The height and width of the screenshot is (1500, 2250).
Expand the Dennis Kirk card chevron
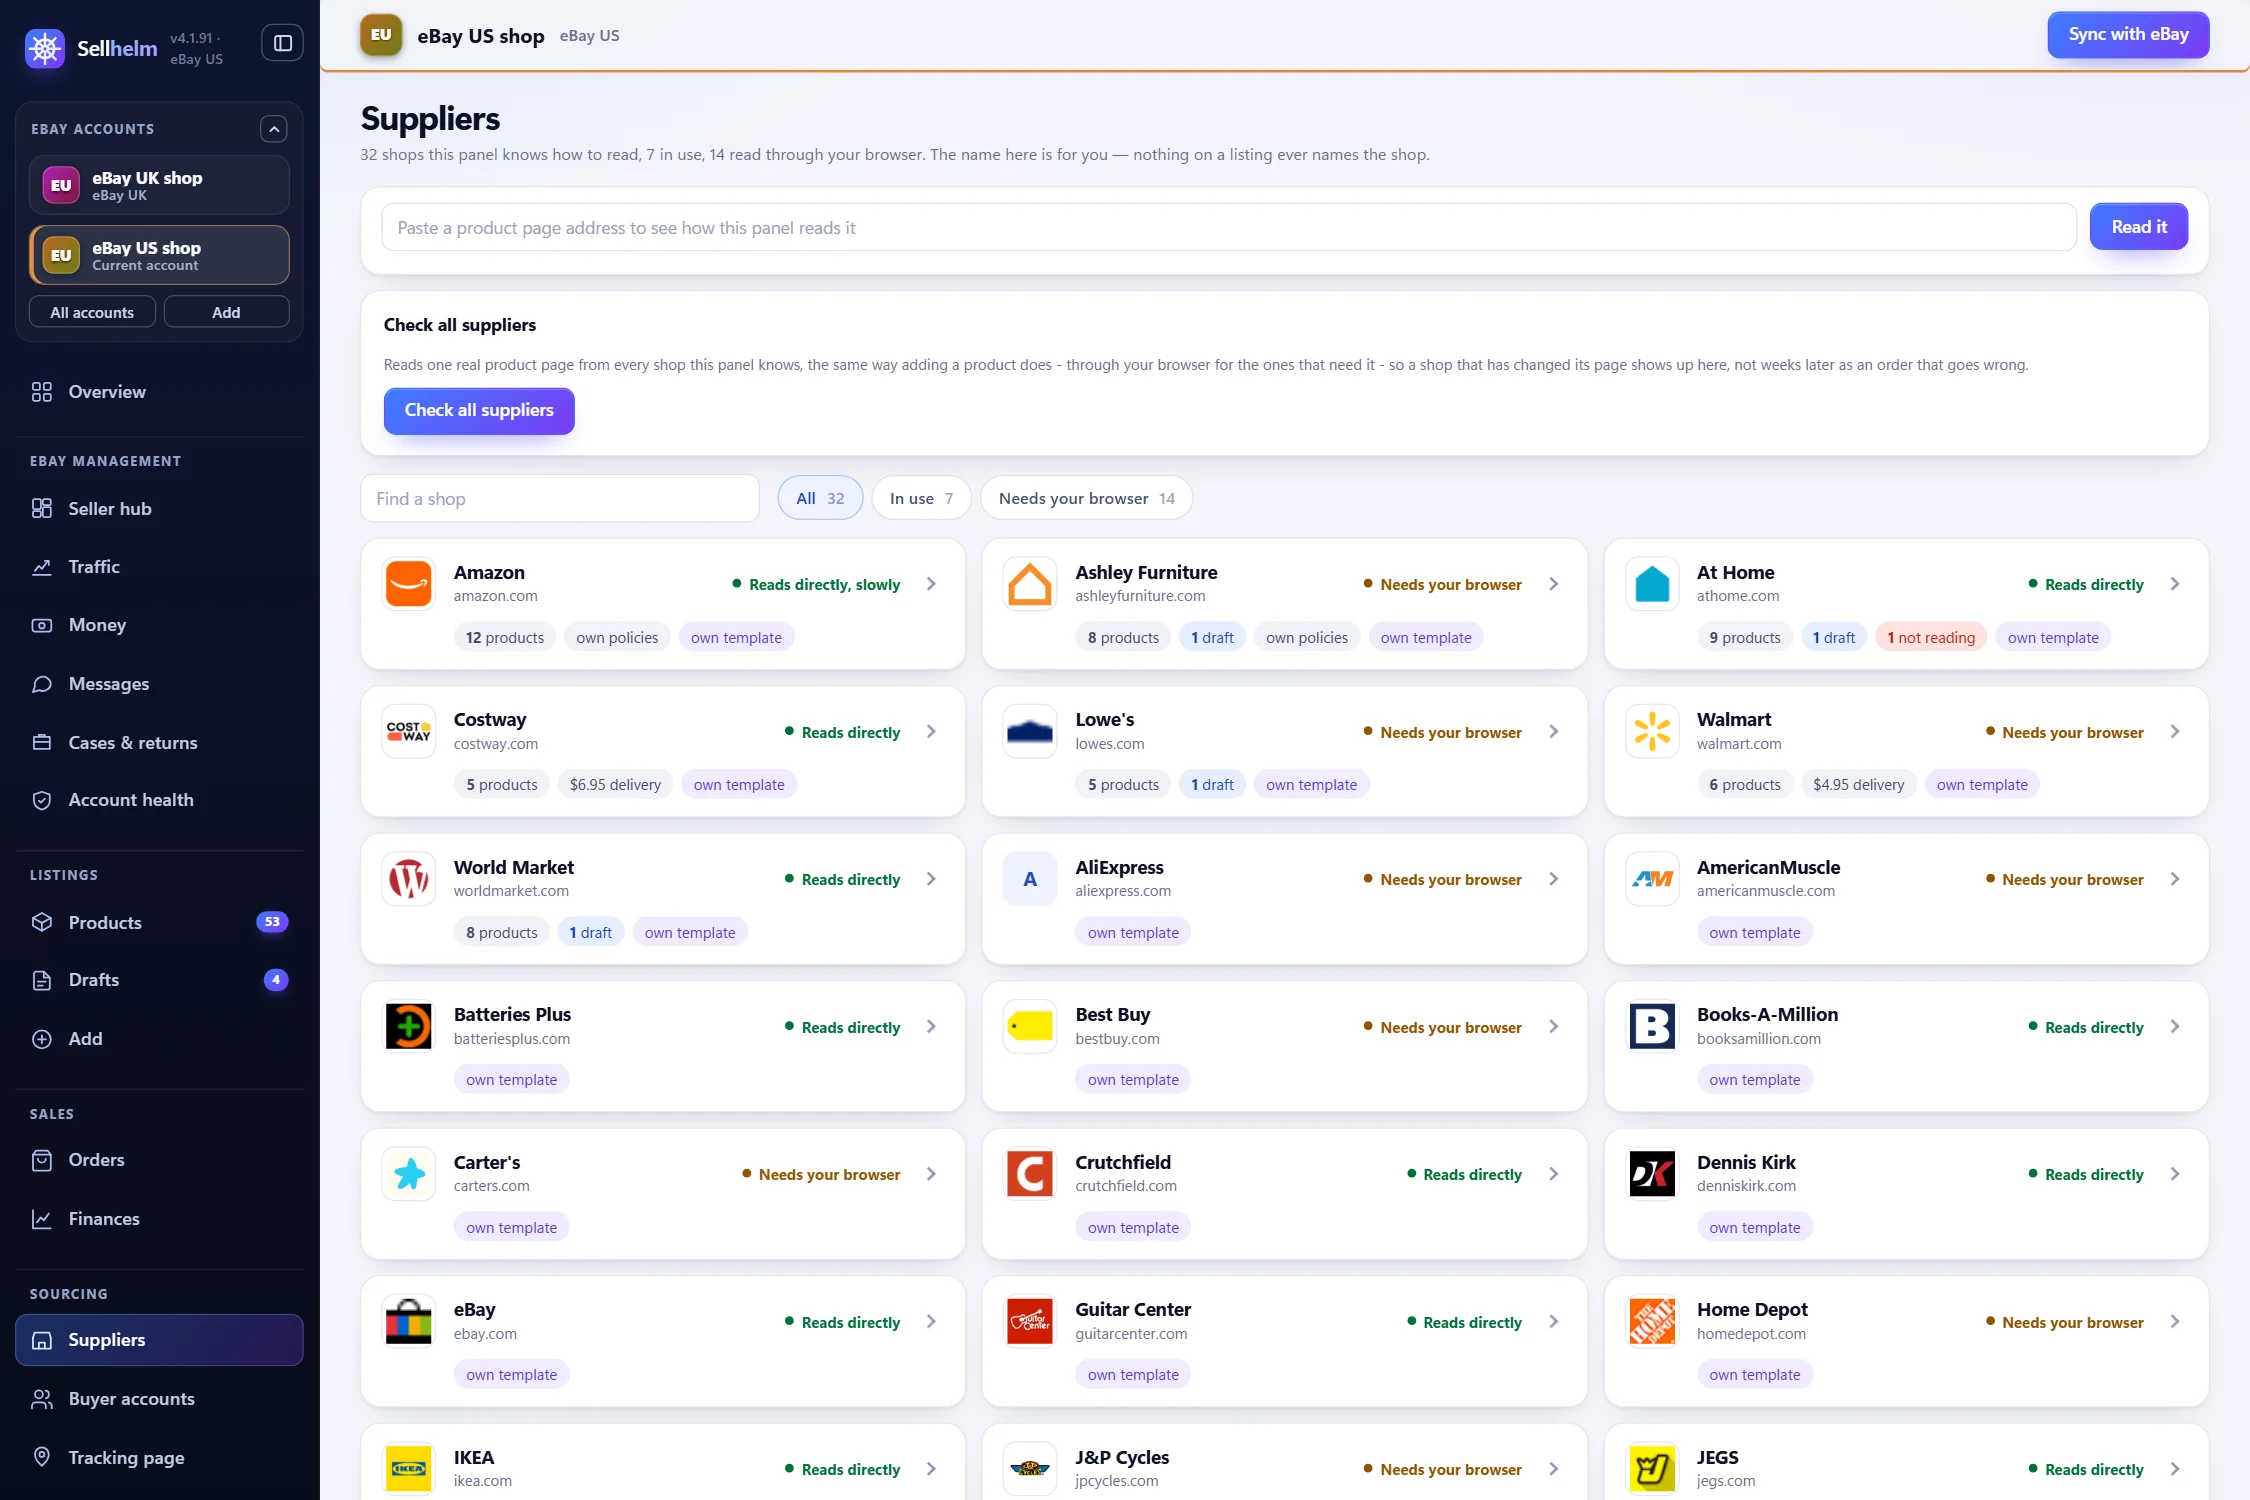[x=2175, y=1174]
